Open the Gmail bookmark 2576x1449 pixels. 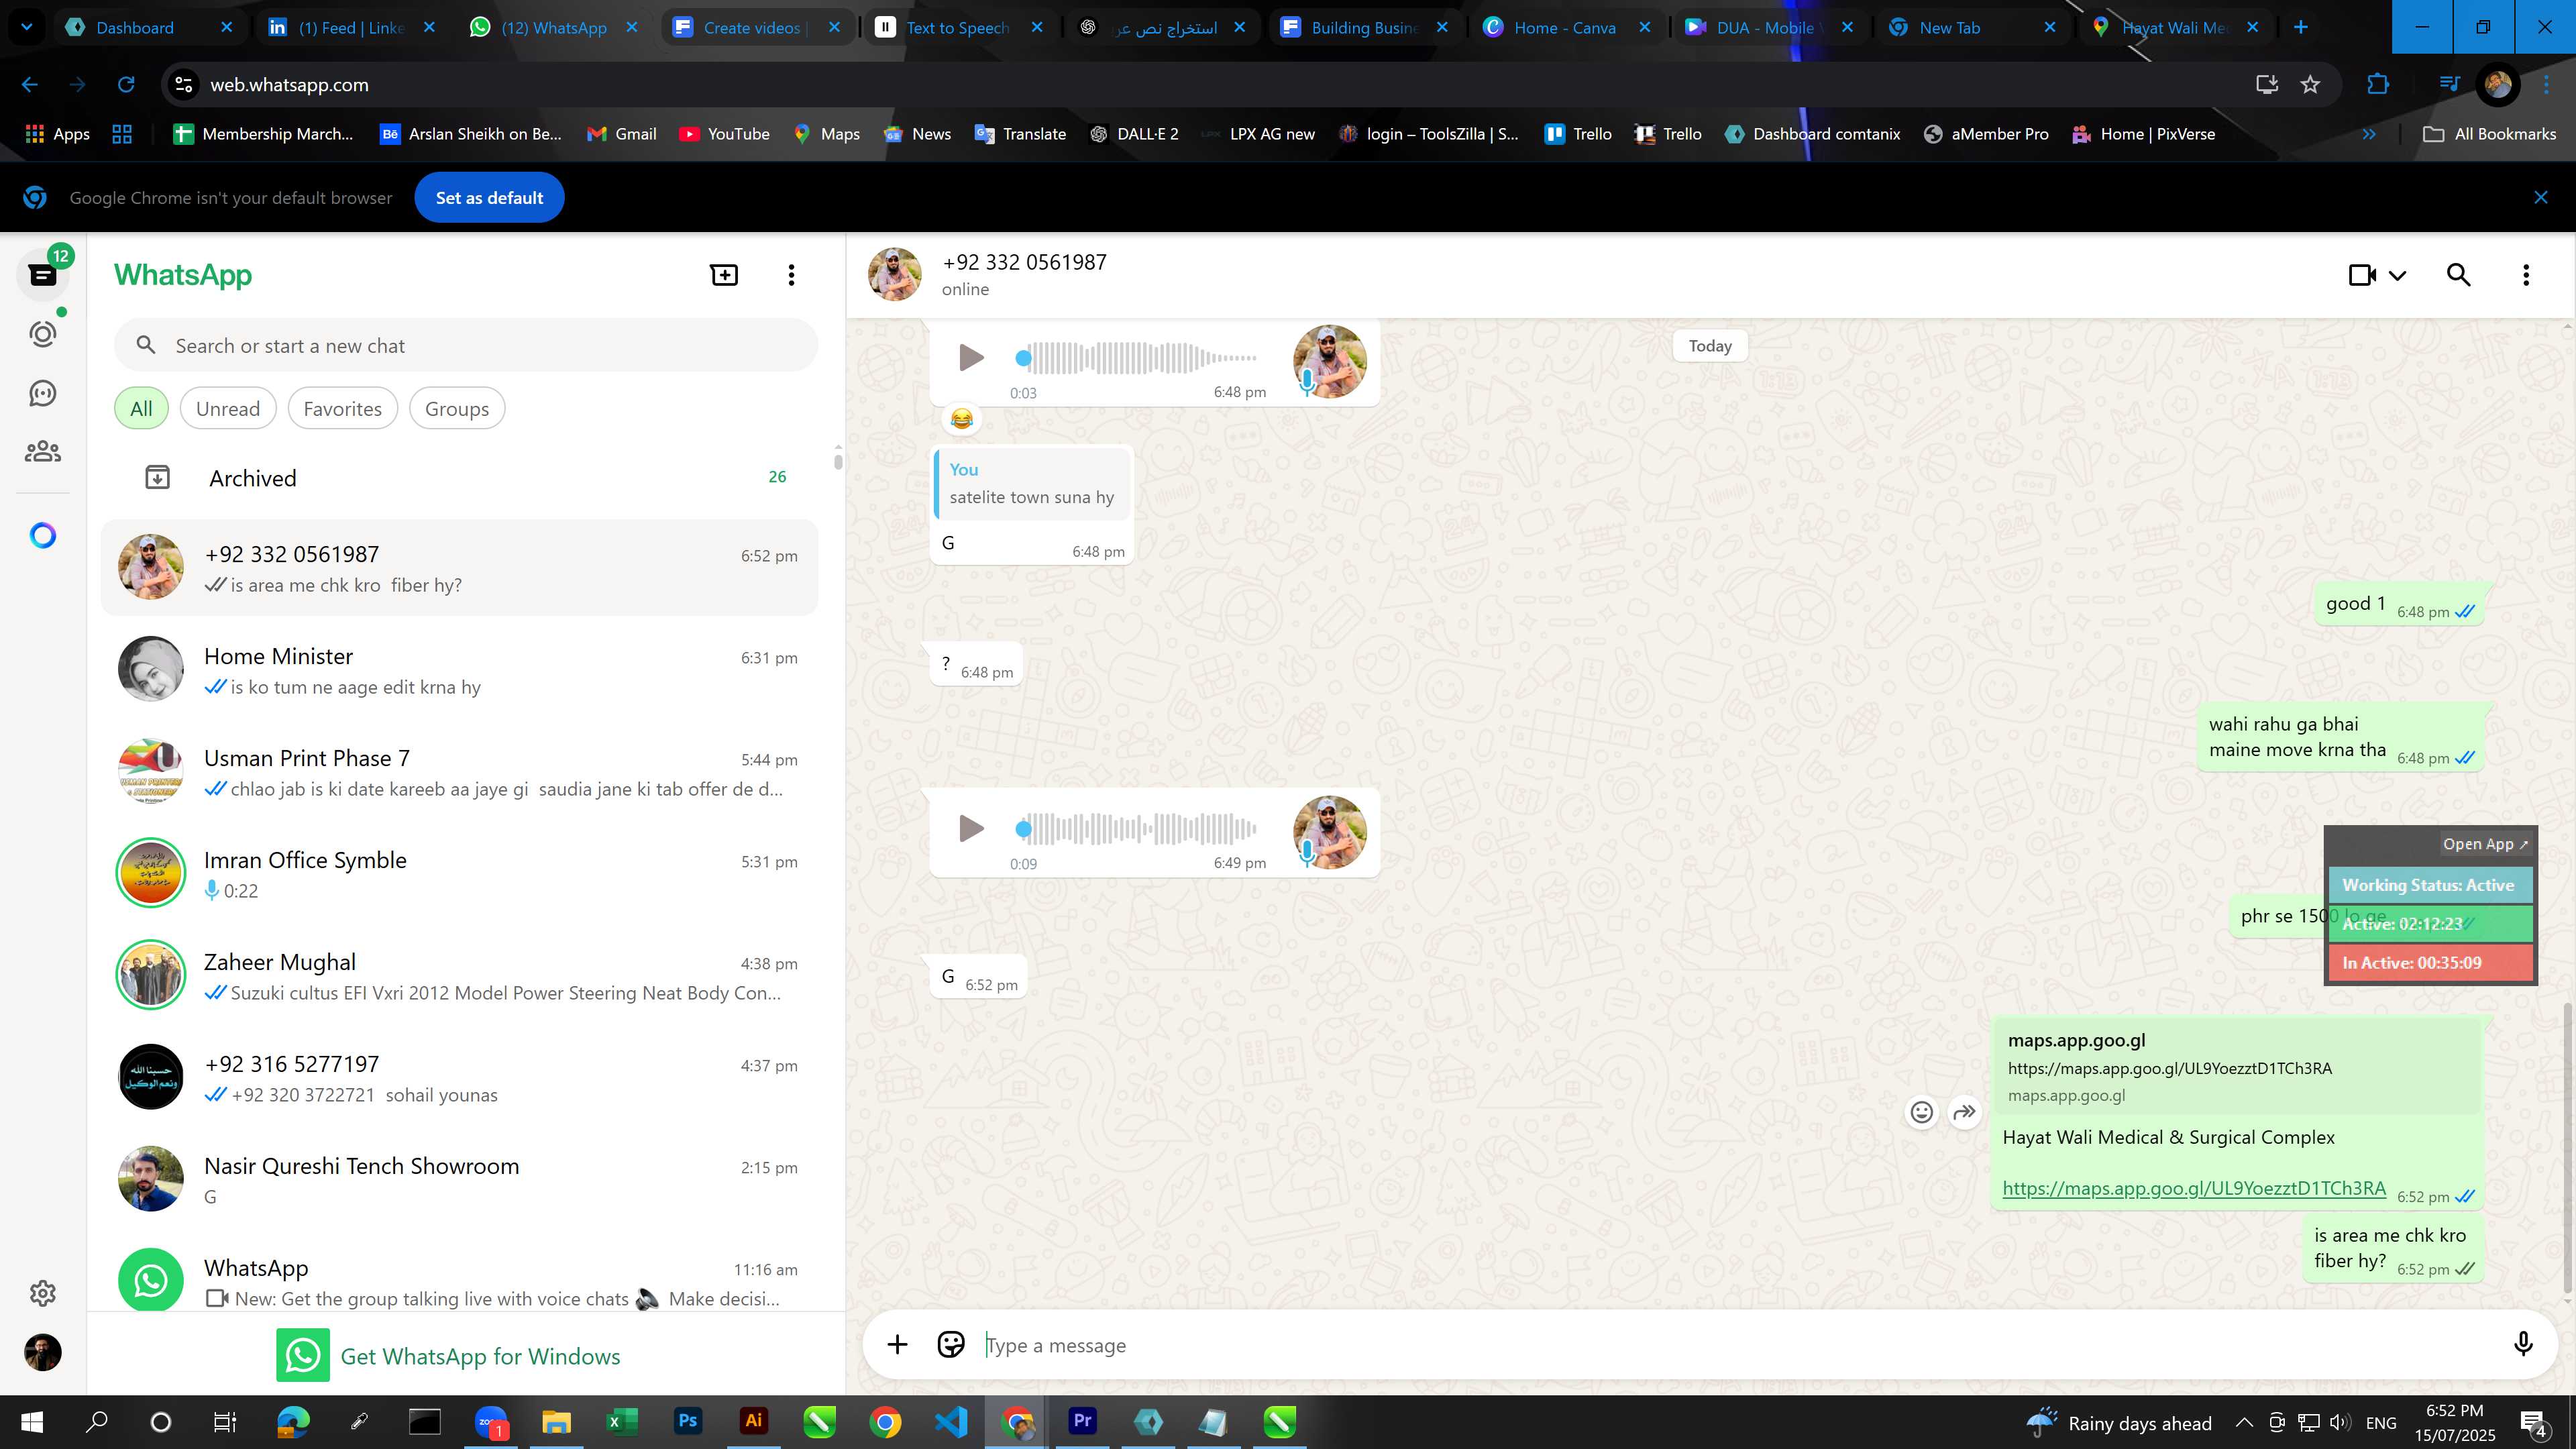pos(621,134)
